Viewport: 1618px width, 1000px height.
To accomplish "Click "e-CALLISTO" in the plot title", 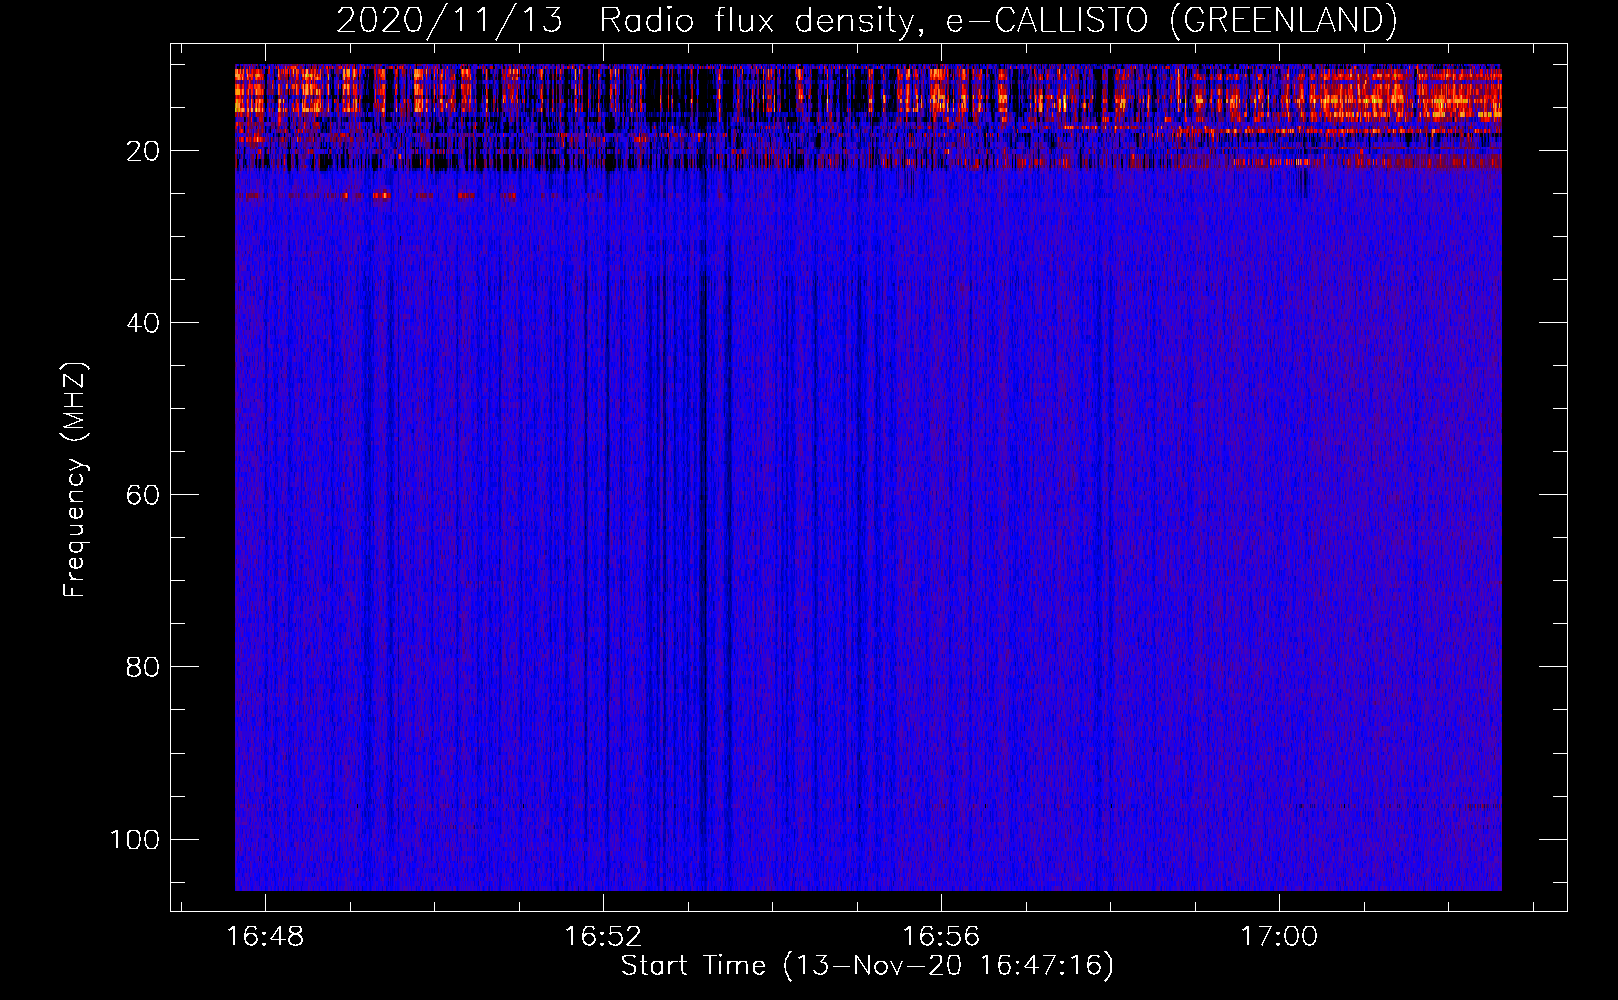I will 1047,20.
